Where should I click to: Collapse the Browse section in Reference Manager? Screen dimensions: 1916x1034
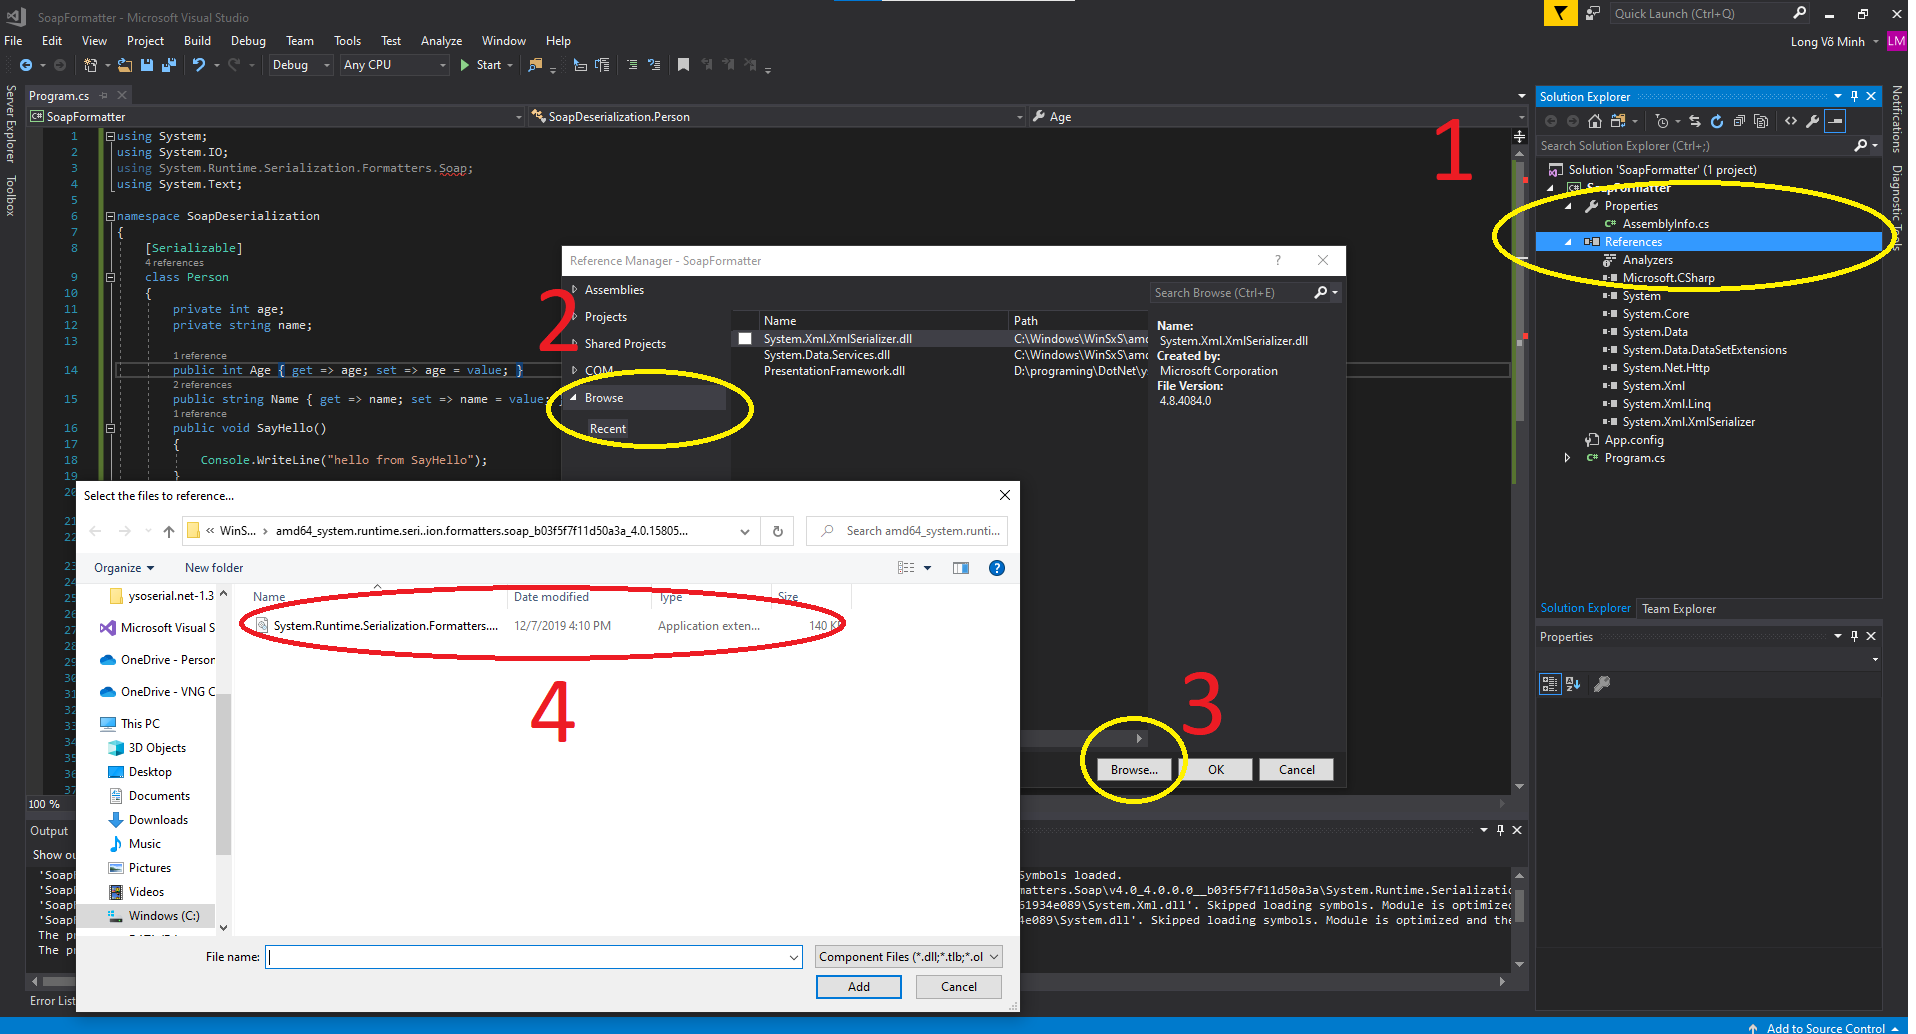574,398
